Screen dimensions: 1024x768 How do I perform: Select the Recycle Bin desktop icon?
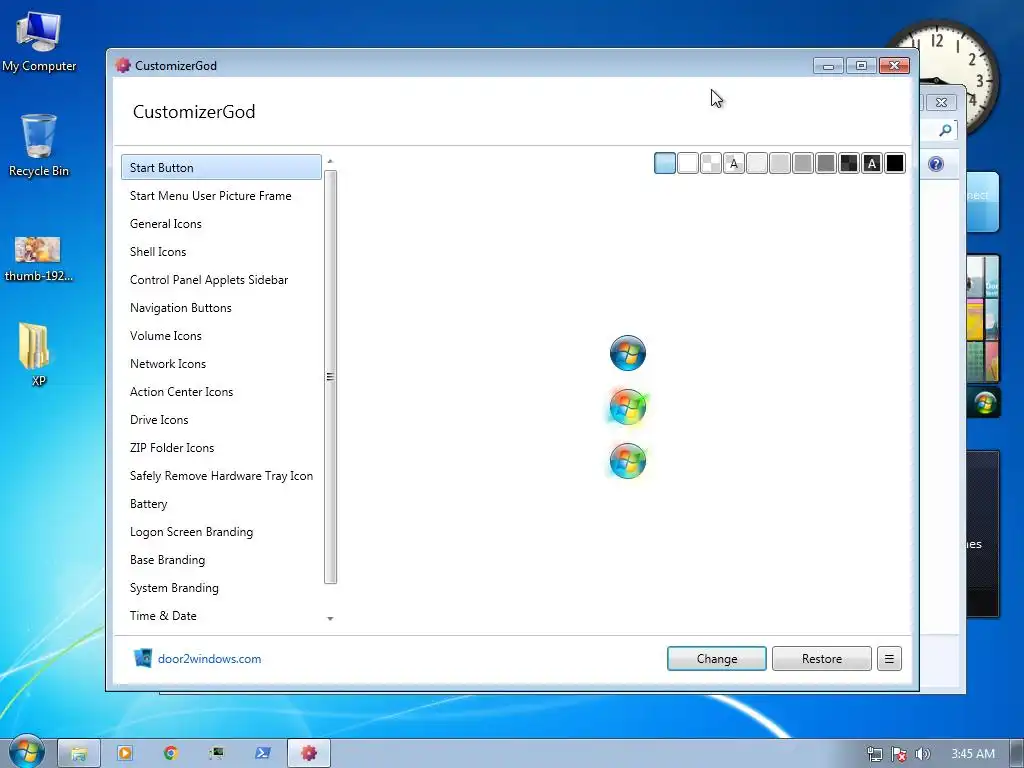pyautogui.click(x=39, y=145)
